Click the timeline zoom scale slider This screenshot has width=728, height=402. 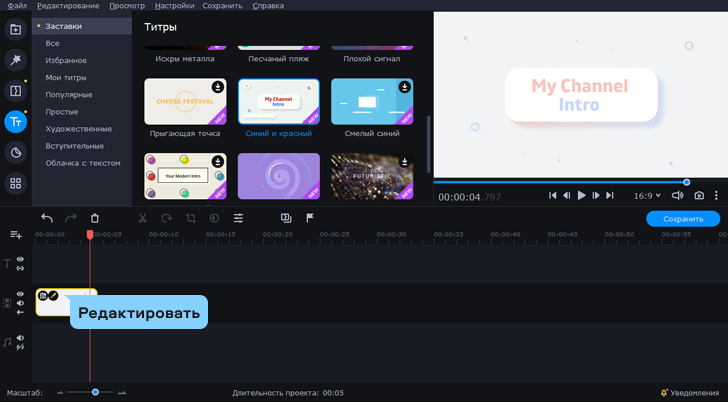[x=95, y=392]
